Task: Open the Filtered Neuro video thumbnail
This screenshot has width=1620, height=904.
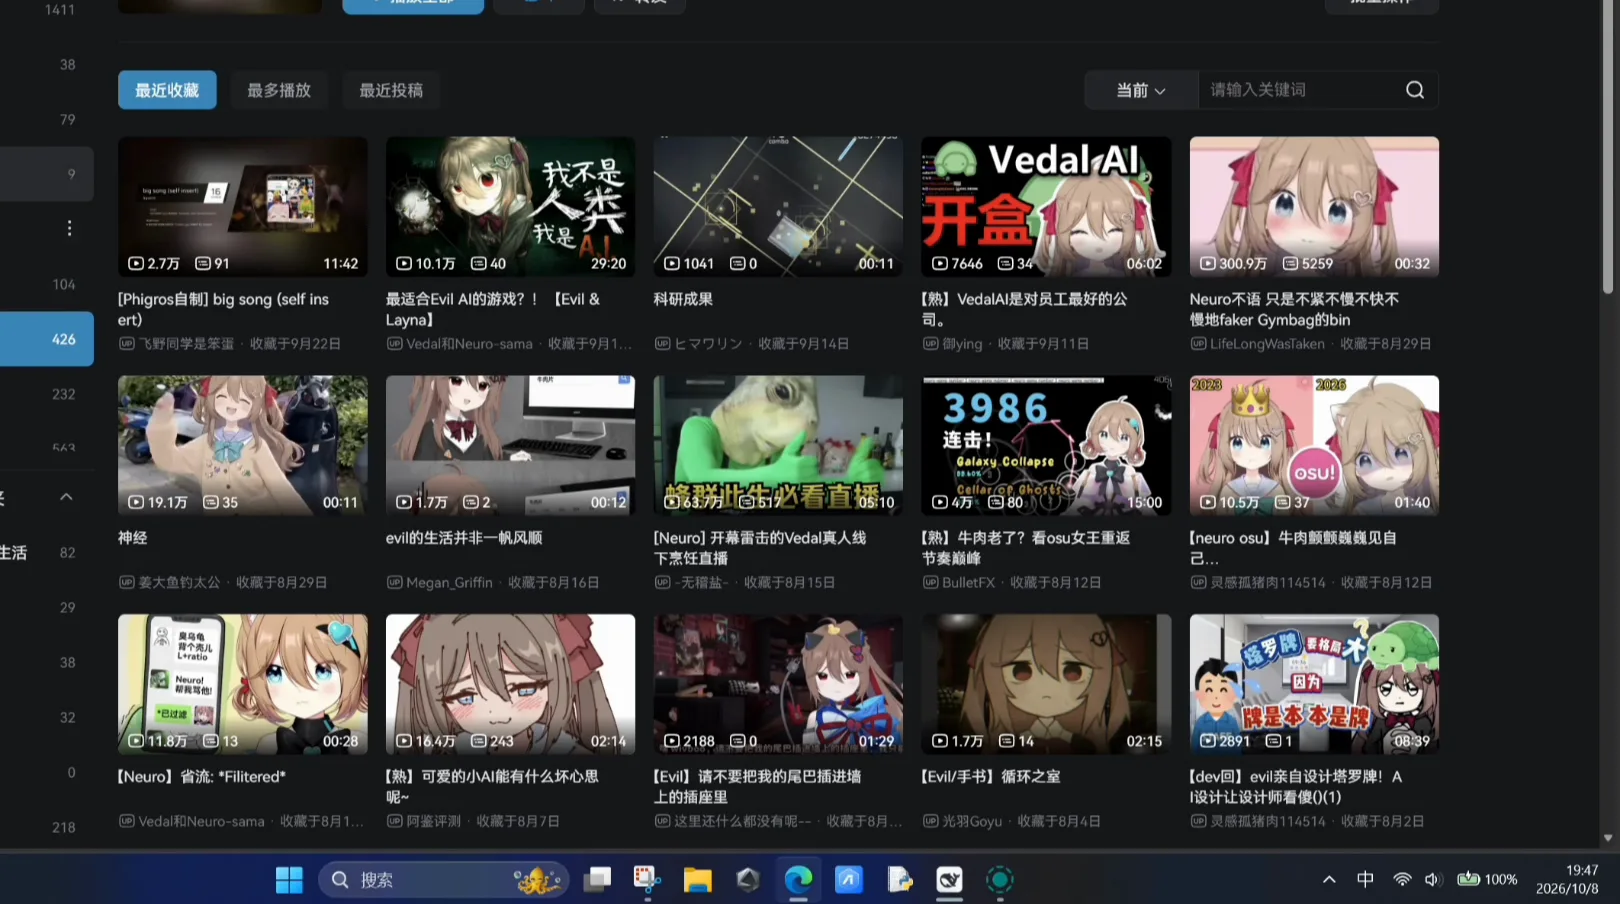Action: [243, 685]
